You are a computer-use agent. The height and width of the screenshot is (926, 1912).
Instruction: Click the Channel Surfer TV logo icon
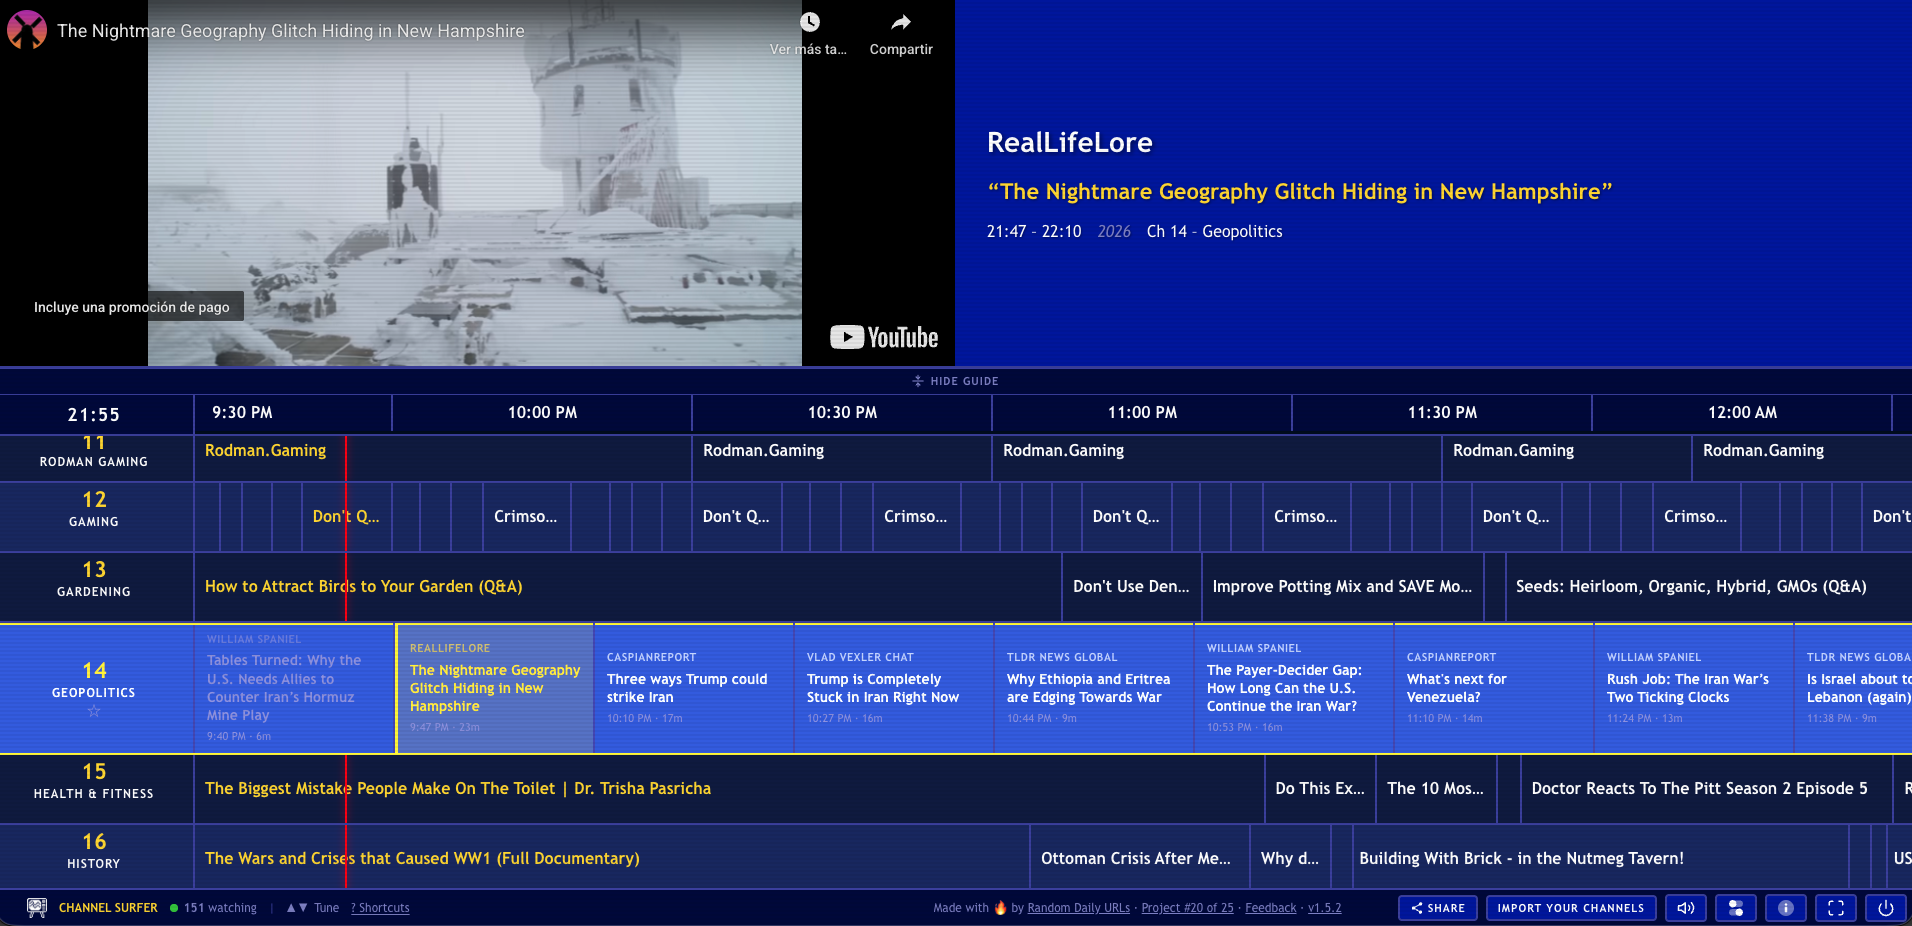pyautogui.click(x=37, y=907)
